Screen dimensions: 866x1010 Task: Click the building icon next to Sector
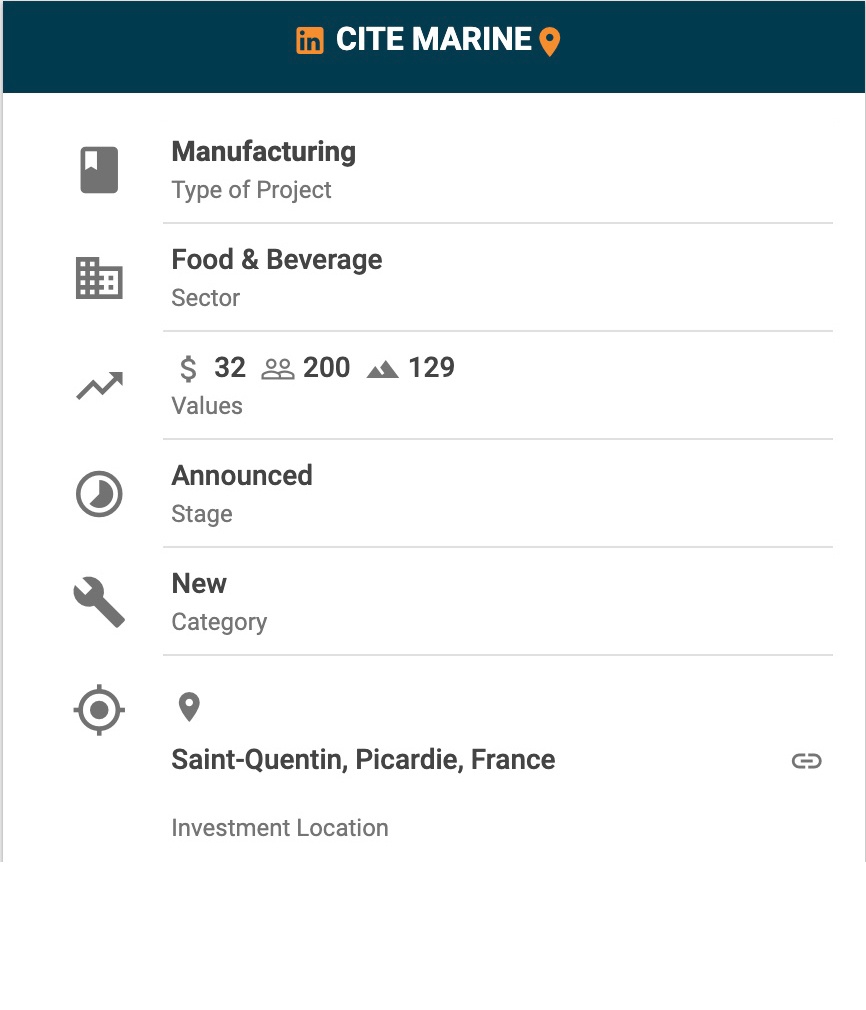(99, 278)
